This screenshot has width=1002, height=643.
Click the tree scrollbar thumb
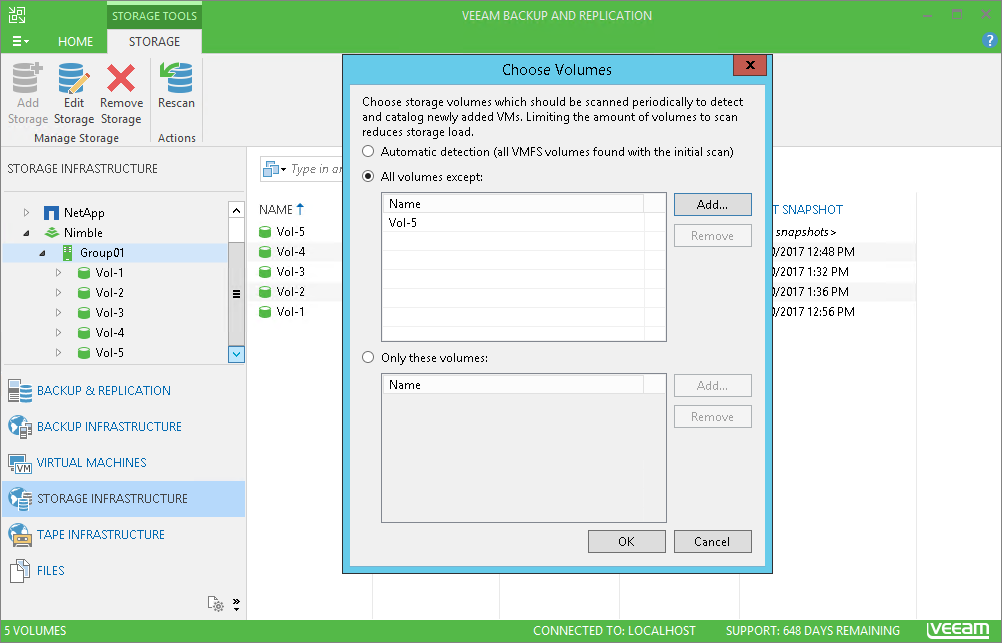[236, 294]
